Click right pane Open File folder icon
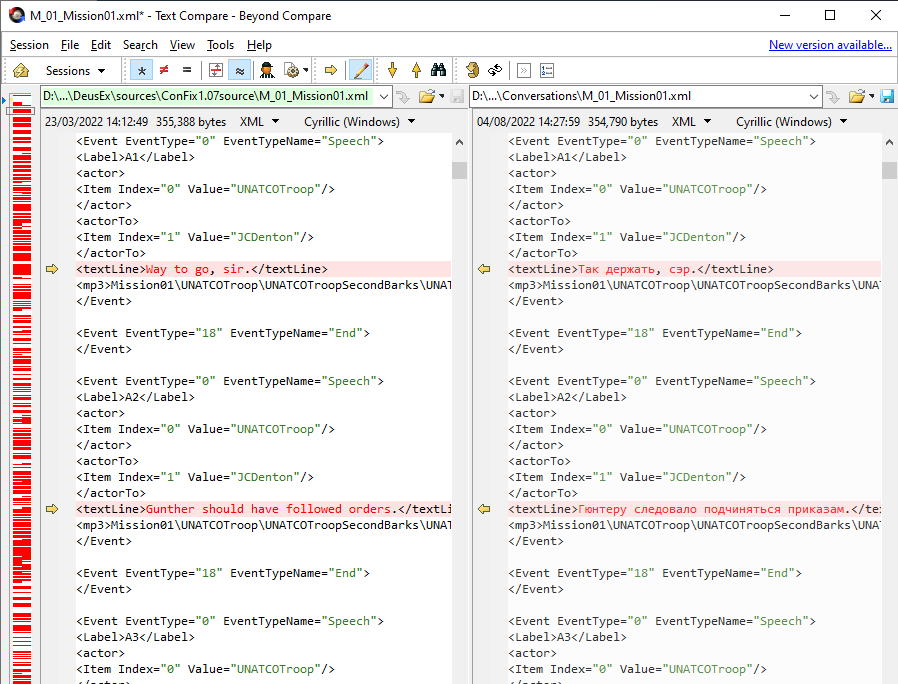 (x=857, y=96)
